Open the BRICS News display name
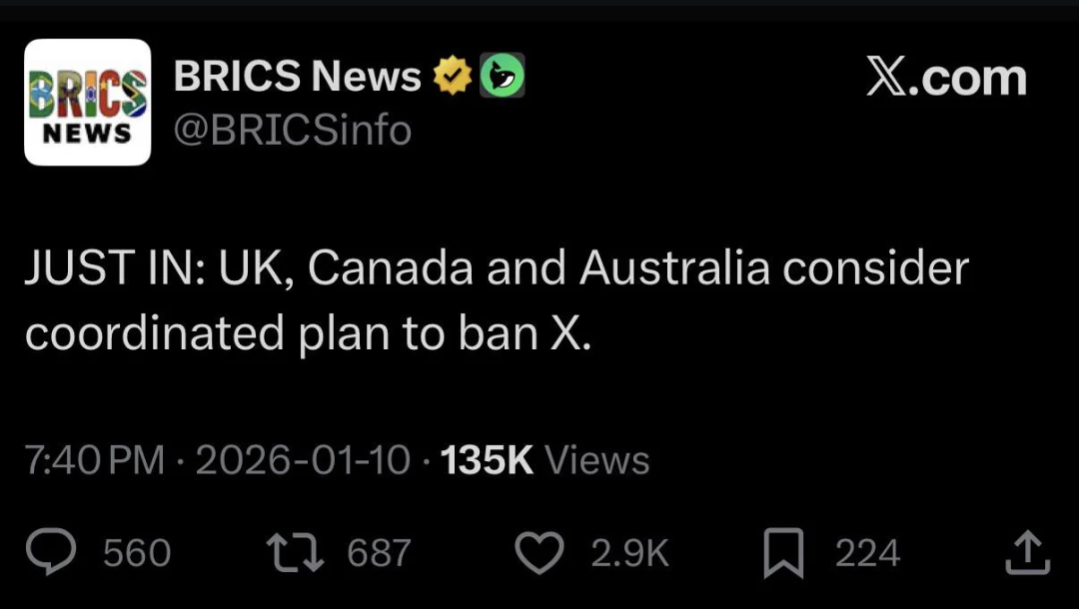Viewport: 1079px width, 609px height. pyautogui.click(x=297, y=77)
